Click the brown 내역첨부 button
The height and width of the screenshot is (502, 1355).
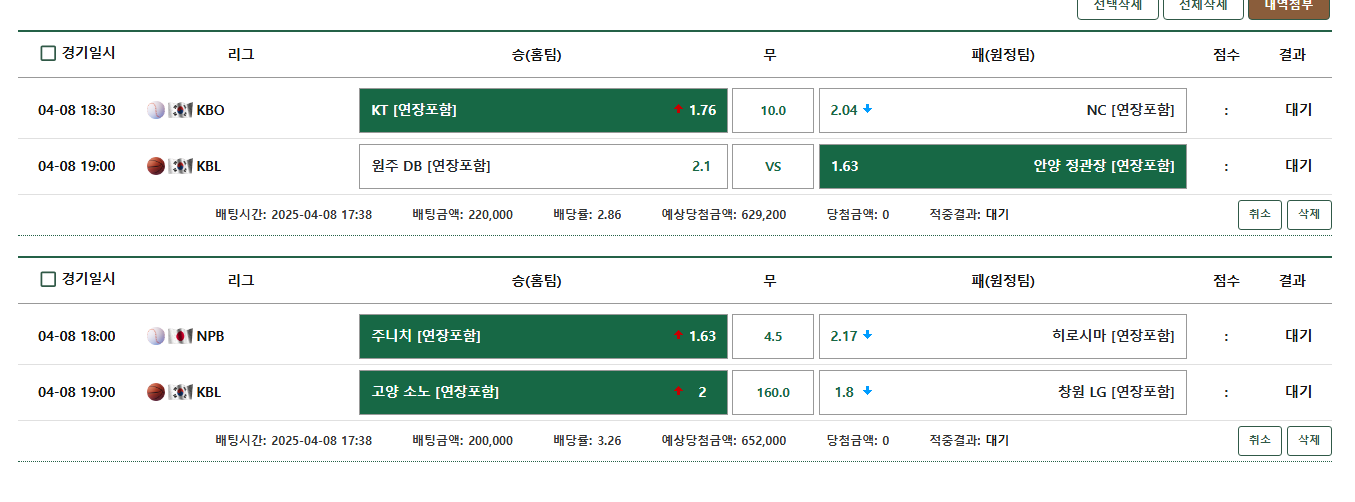[1289, 7]
